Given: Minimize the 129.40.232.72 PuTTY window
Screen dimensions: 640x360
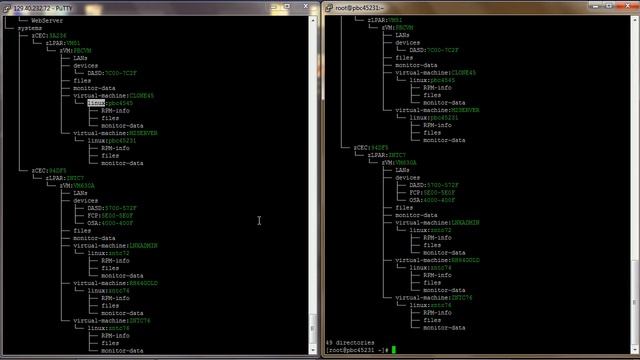Looking at the screenshot, I should pyautogui.click(x=273, y=7).
